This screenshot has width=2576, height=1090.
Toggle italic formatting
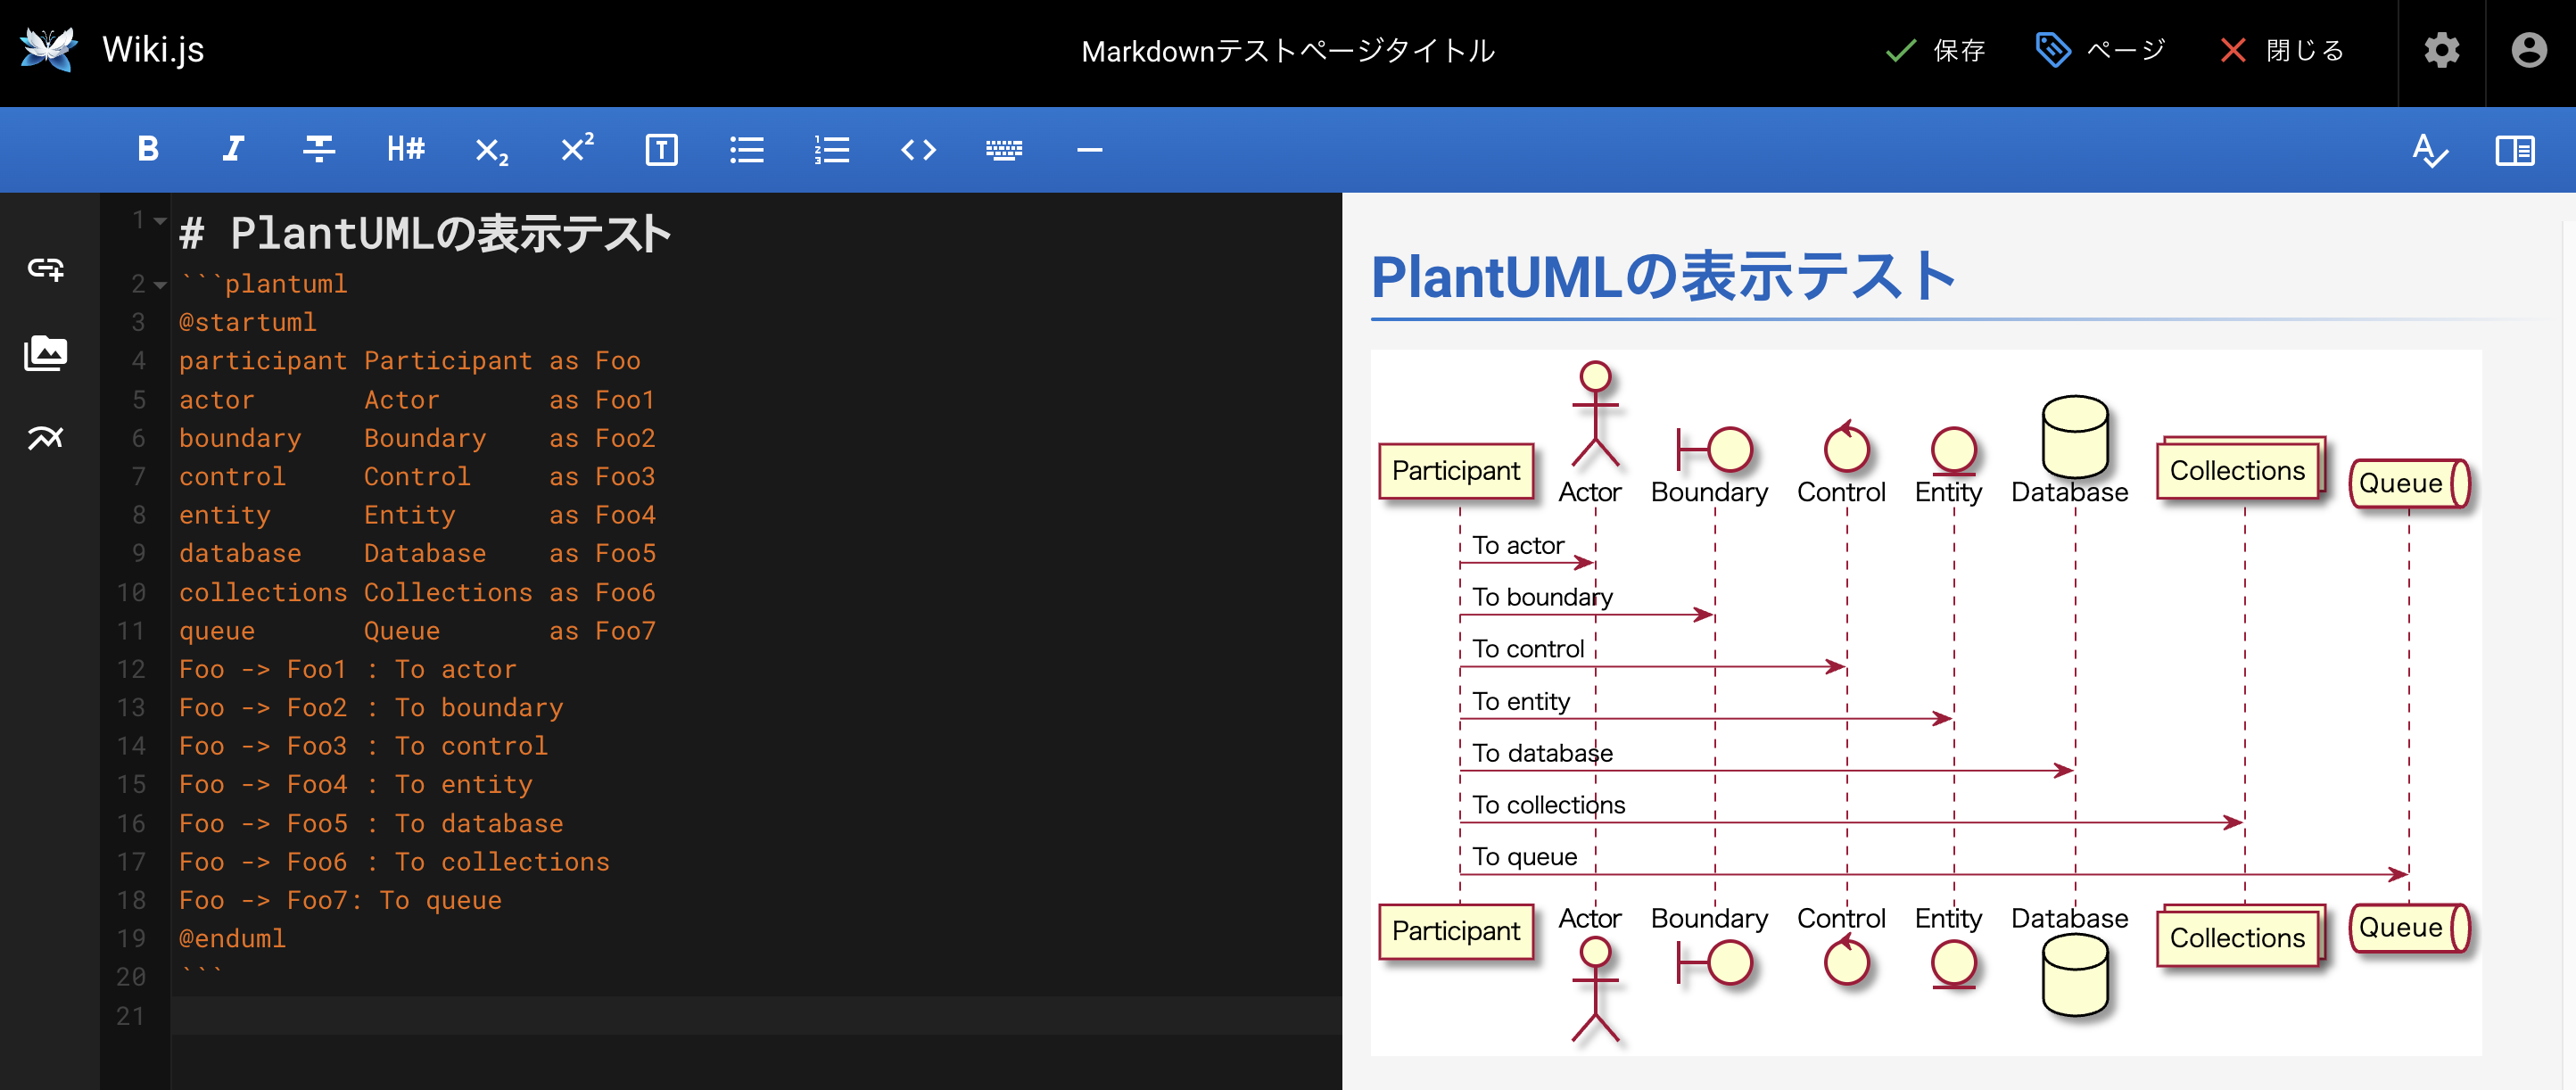pyautogui.click(x=232, y=150)
